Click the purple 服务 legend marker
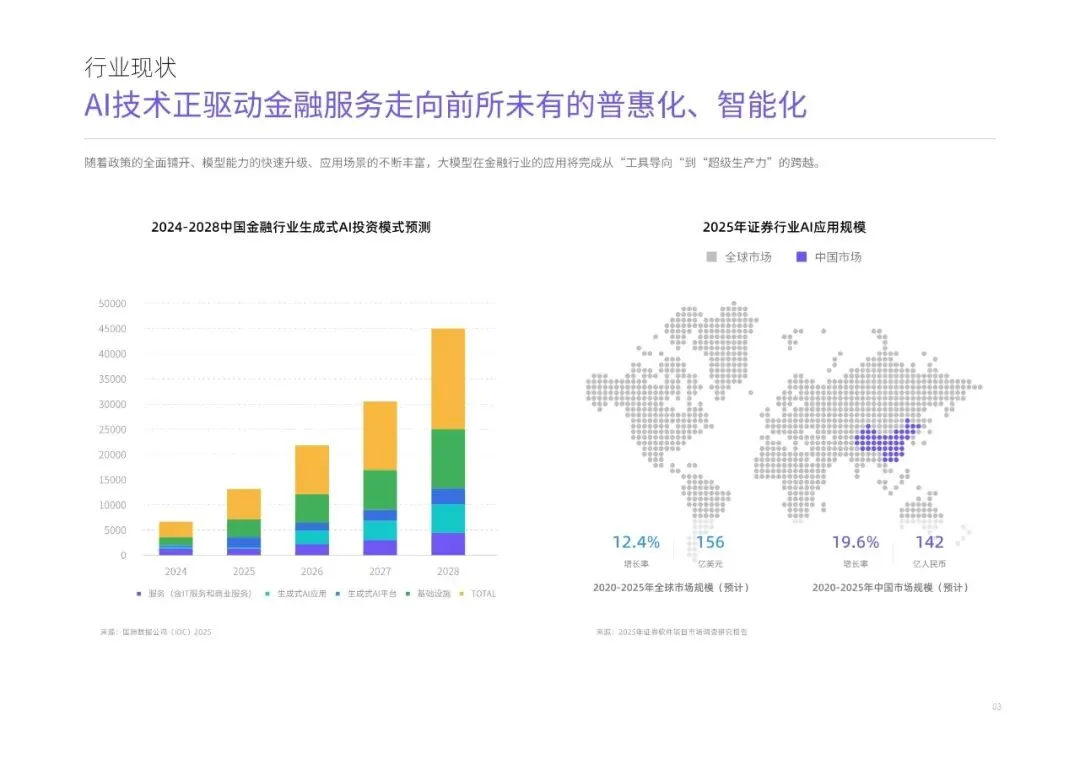 coord(138,594)
